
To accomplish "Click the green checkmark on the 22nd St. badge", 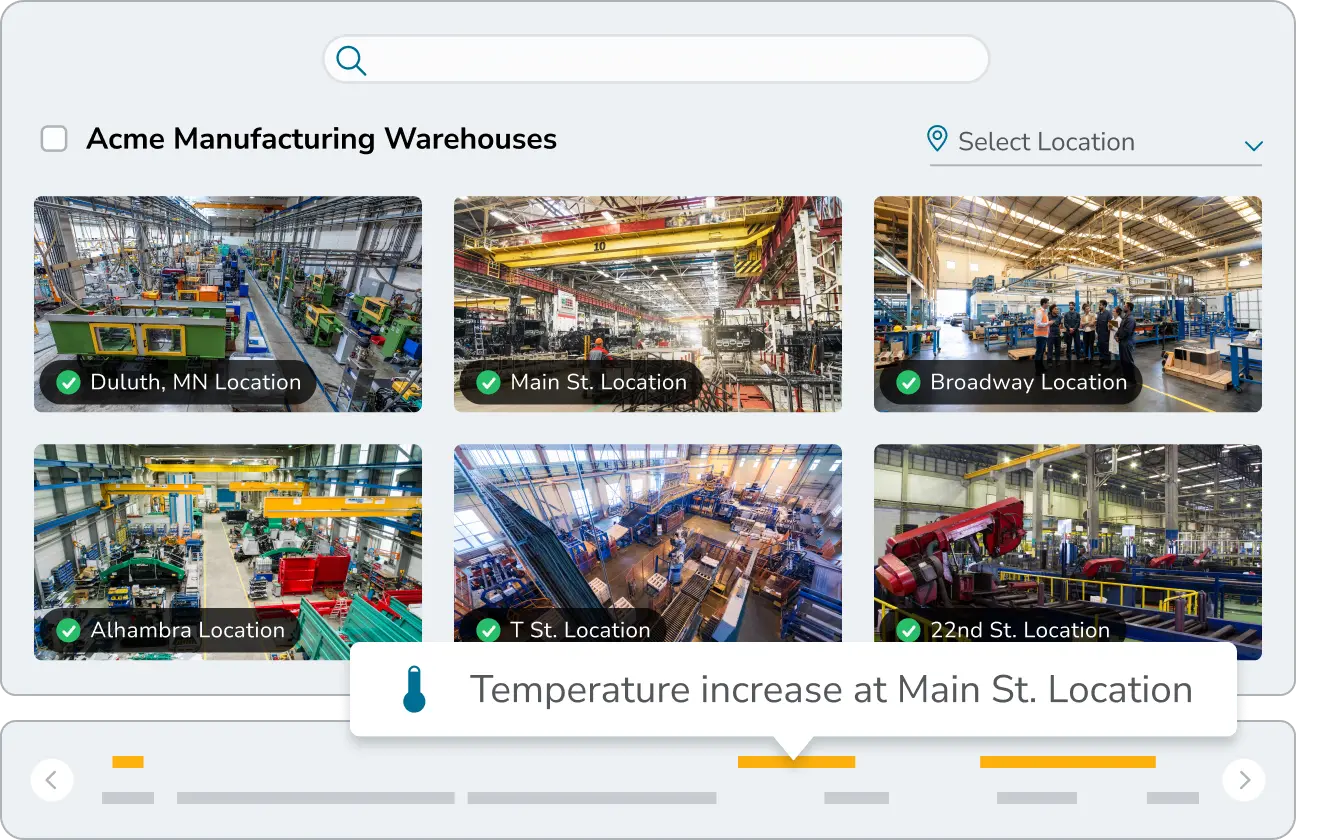I will [910, 630].
